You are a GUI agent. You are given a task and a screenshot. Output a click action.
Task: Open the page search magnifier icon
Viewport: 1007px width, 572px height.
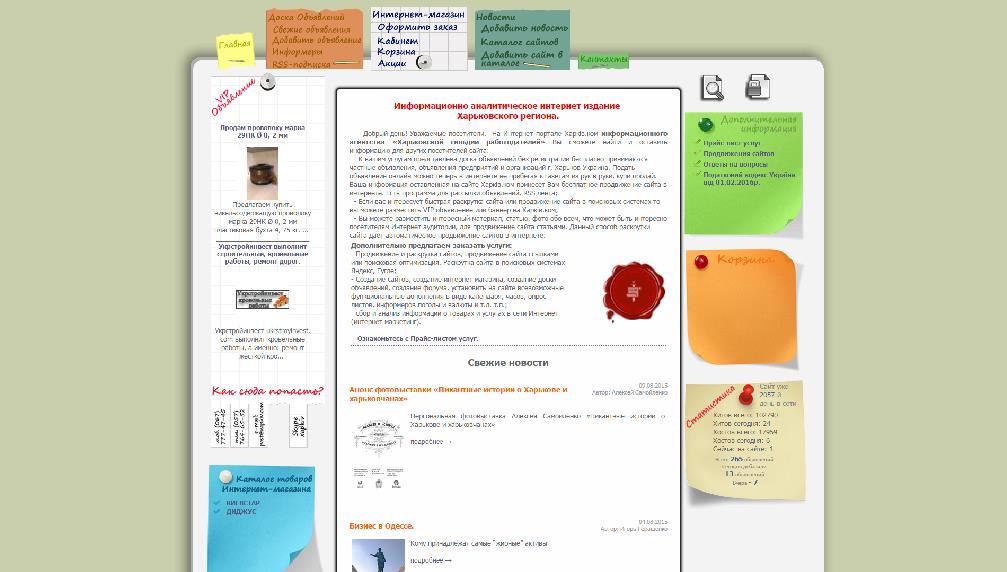[x=712, y=87]
